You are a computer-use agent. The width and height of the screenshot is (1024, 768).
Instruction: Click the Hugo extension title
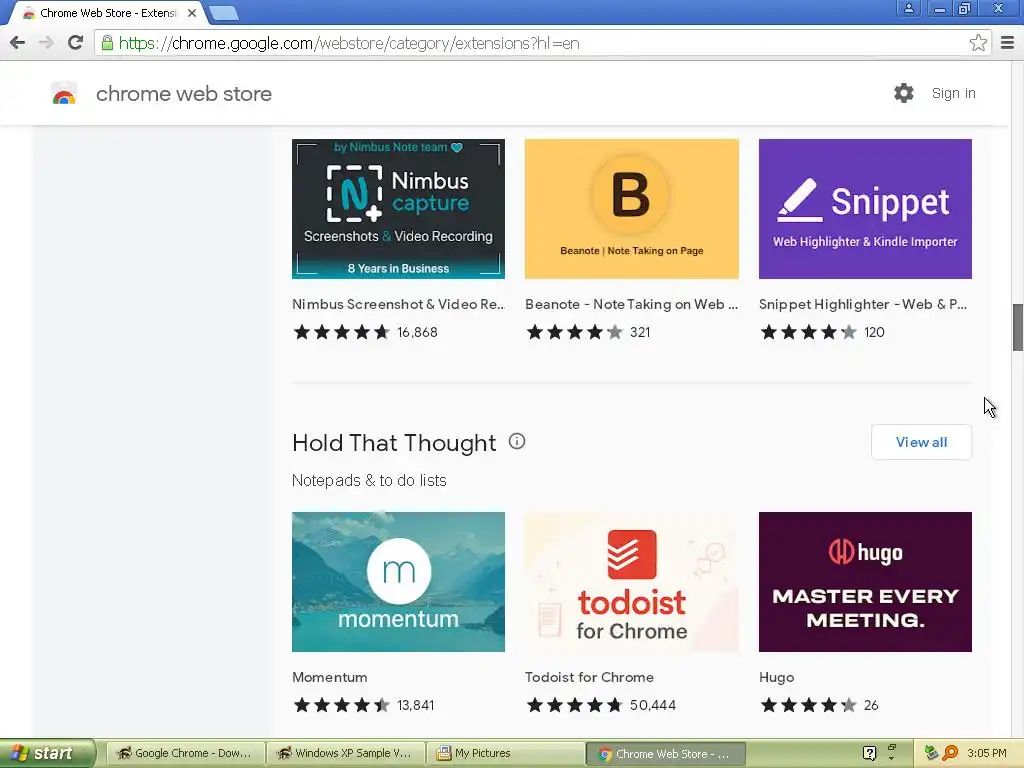coord(776,678)
